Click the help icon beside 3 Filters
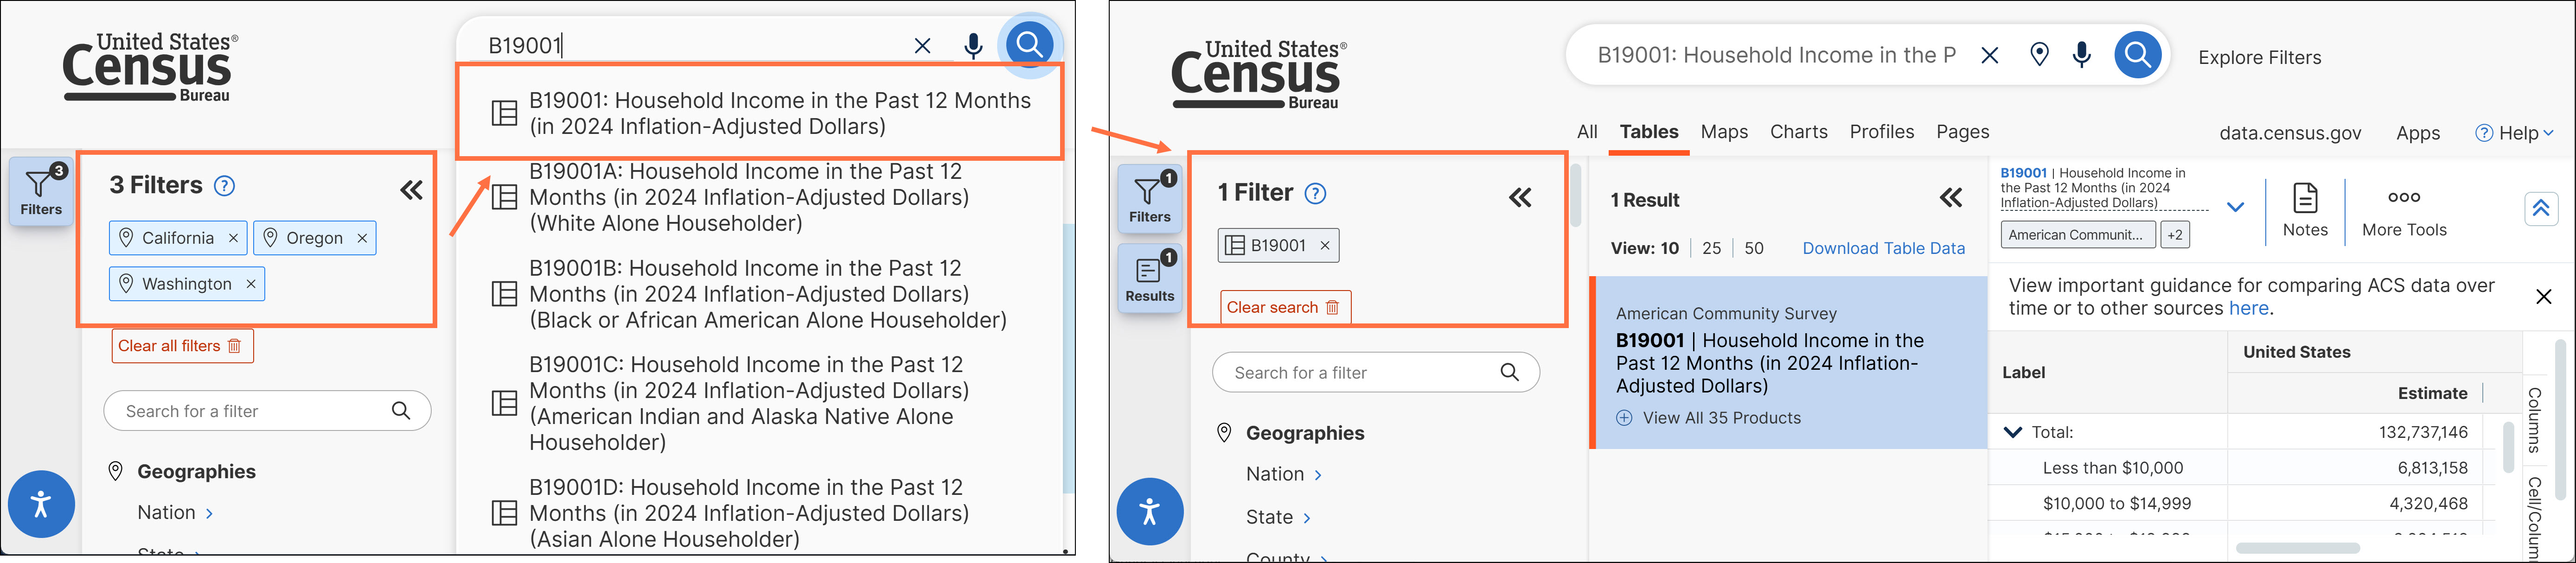 (225, 186)
